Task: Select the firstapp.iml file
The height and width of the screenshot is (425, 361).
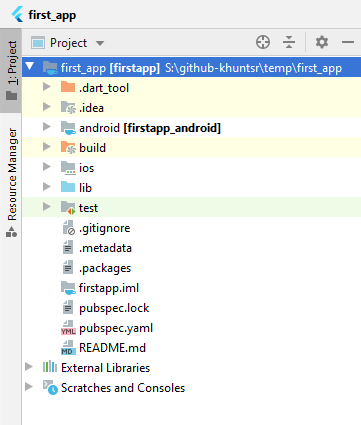Action: (109, 288)
